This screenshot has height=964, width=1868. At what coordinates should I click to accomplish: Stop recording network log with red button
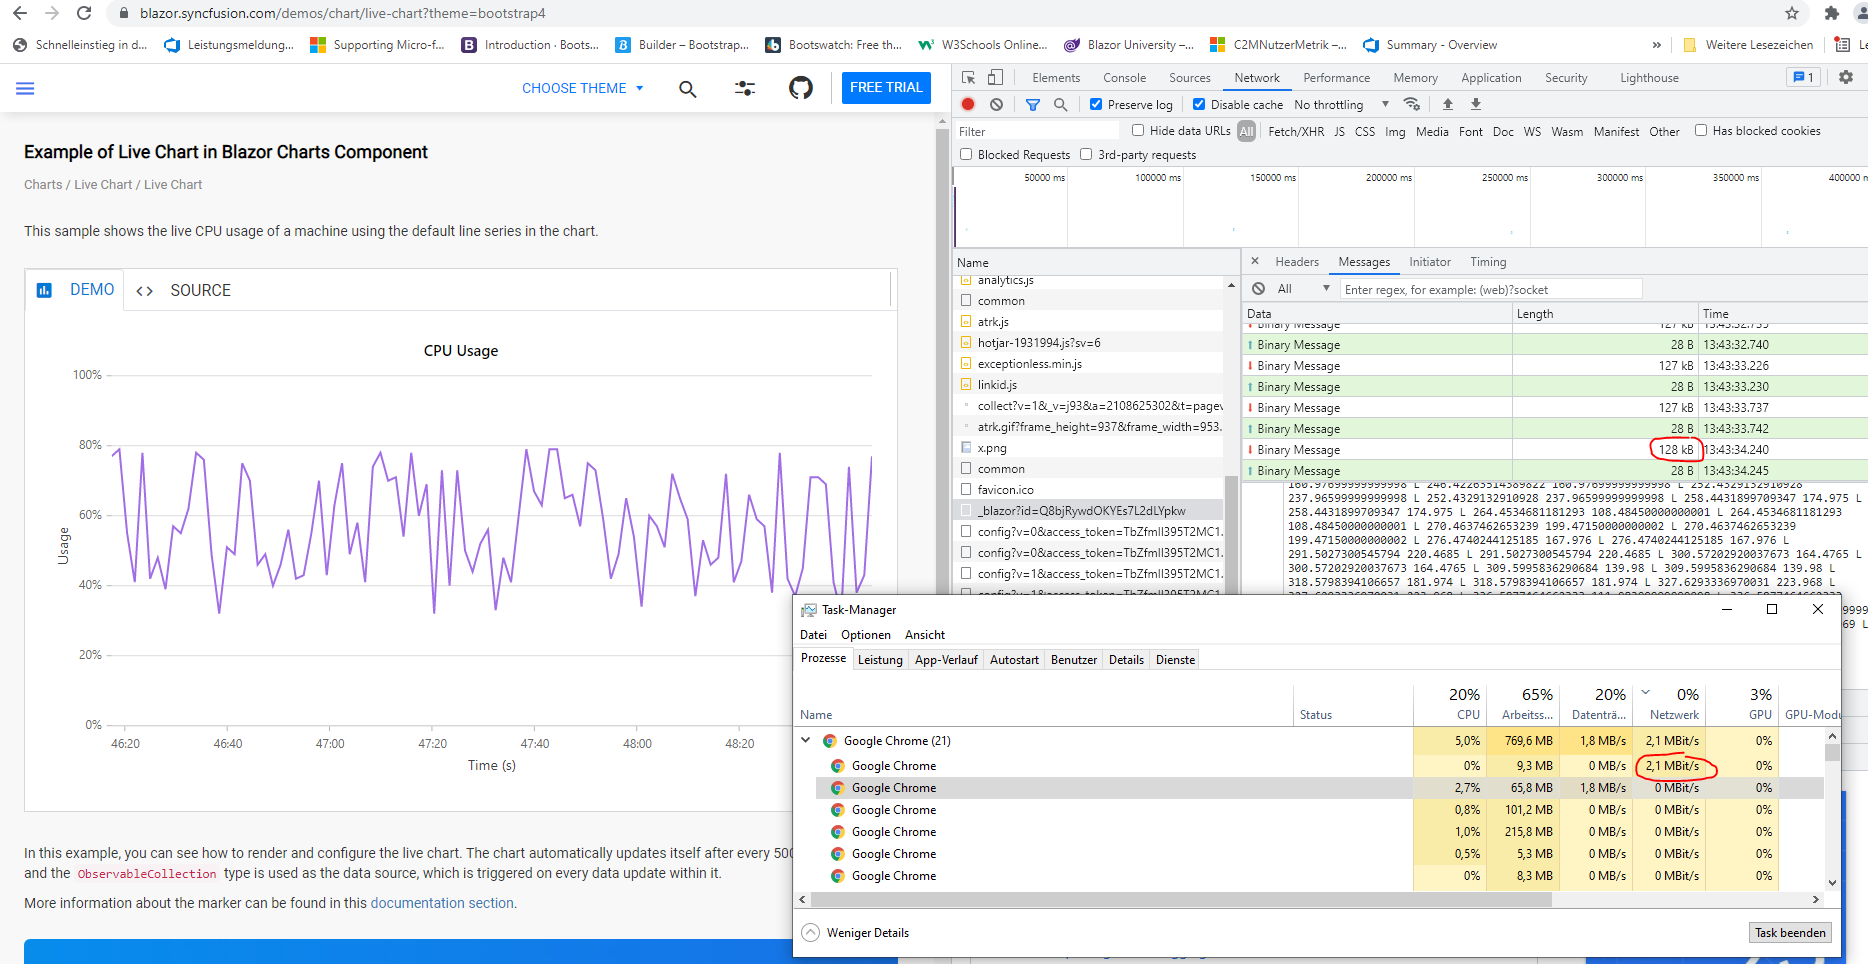[x=968, y=104]
